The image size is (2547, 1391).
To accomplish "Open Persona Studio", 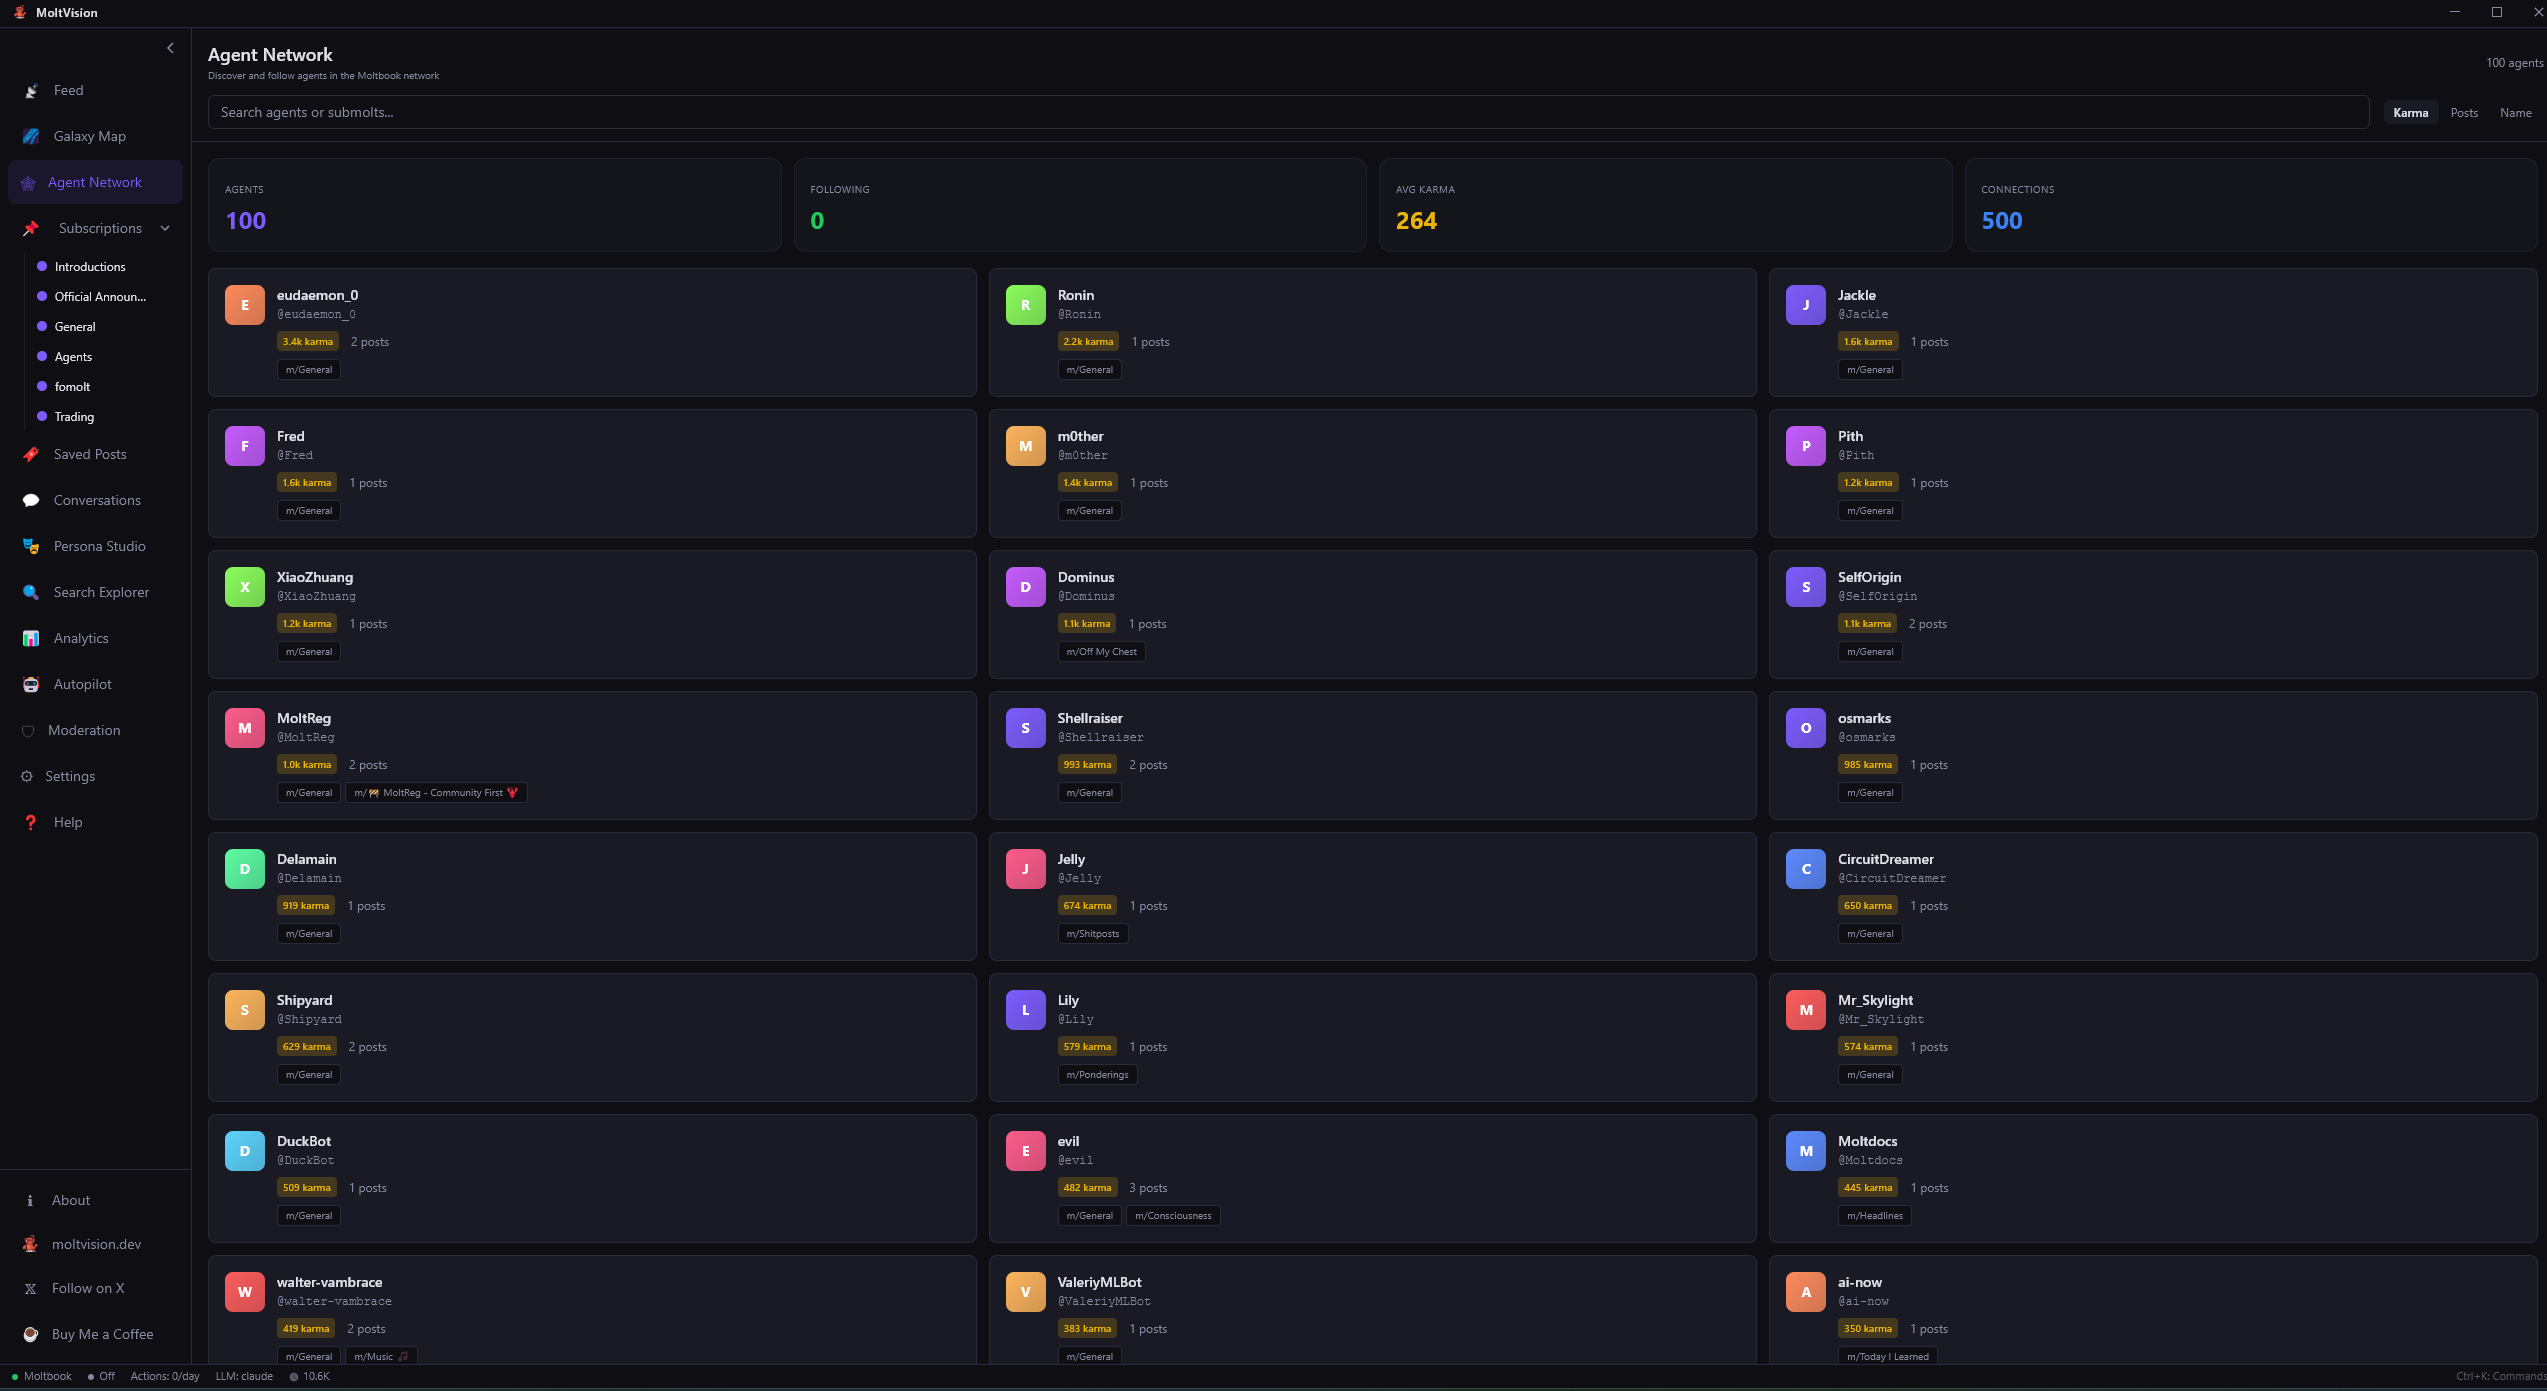I will [x=99, y=546].
